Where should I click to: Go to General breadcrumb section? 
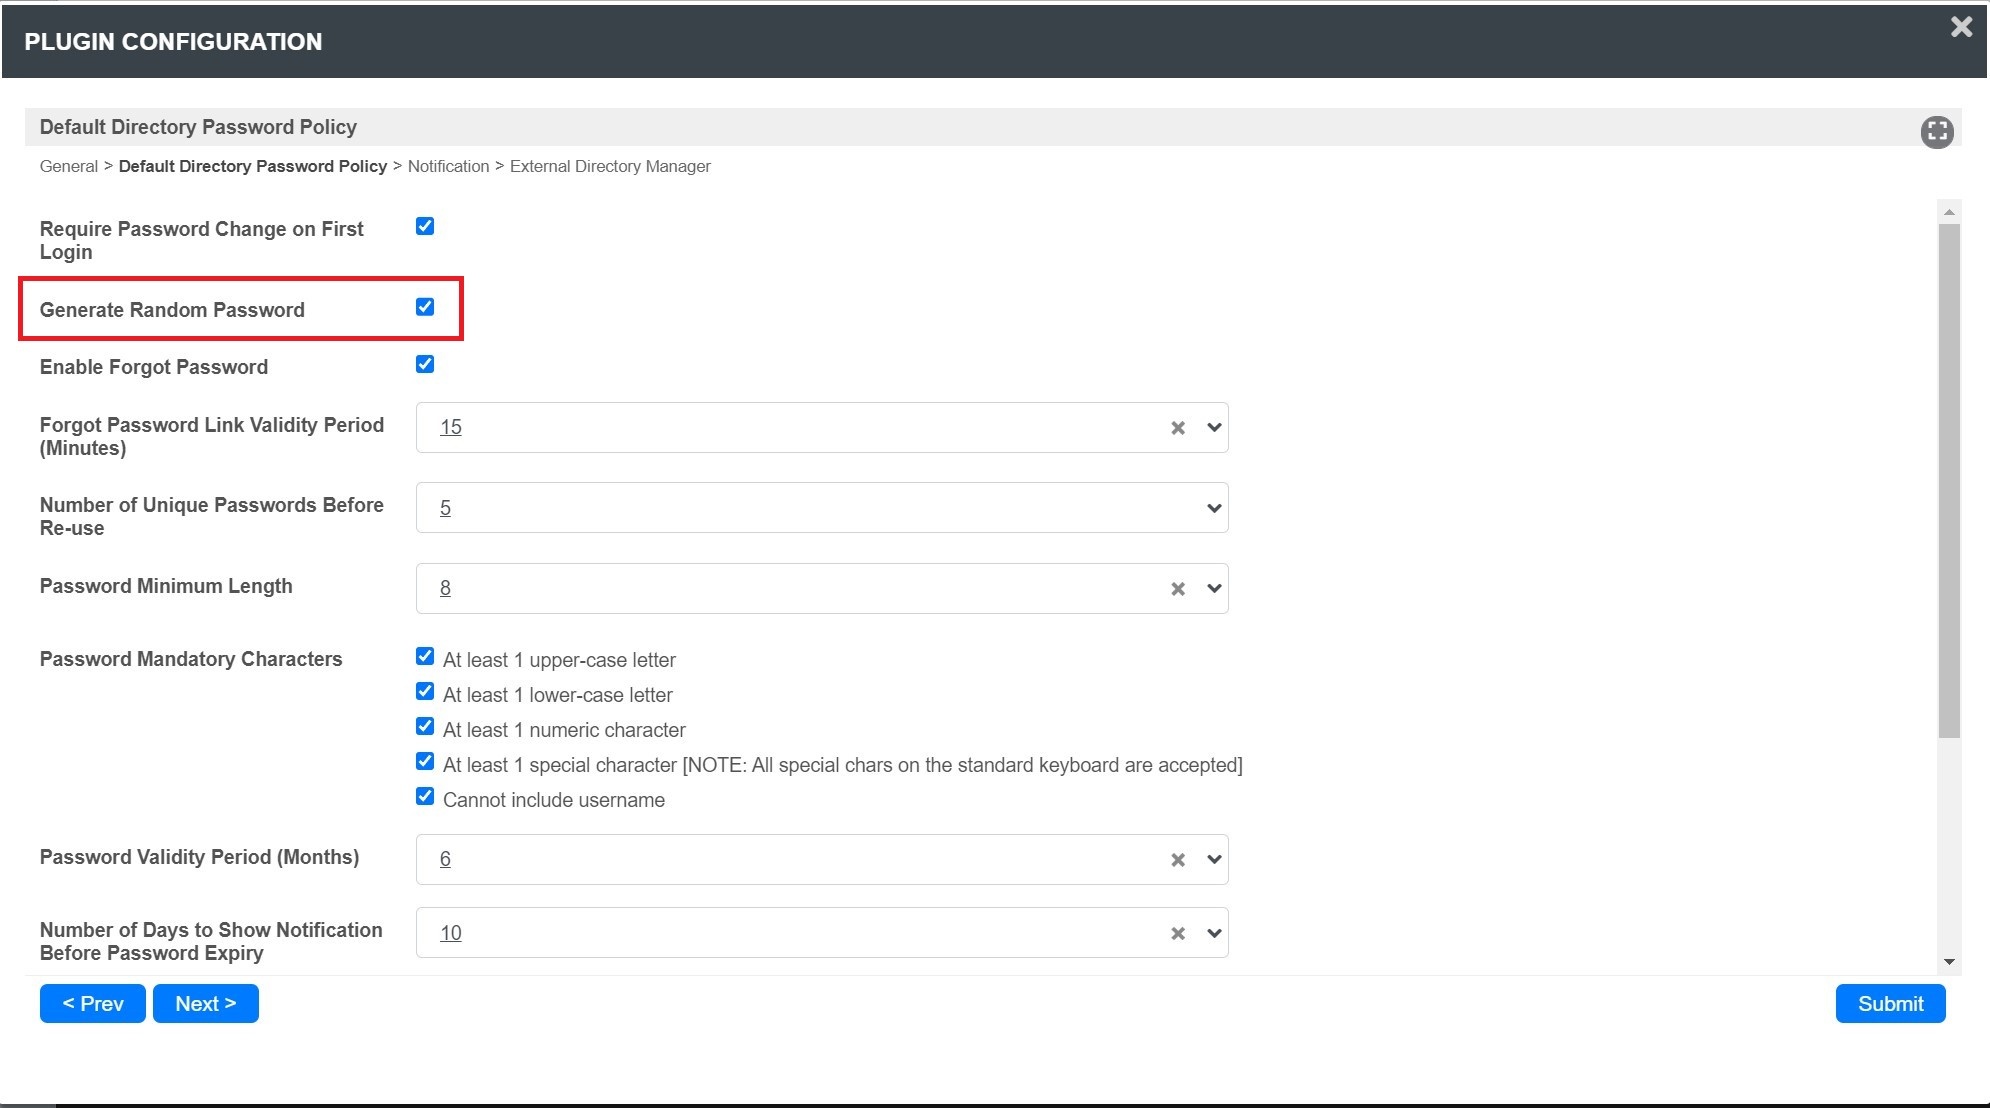pos(68,166)
